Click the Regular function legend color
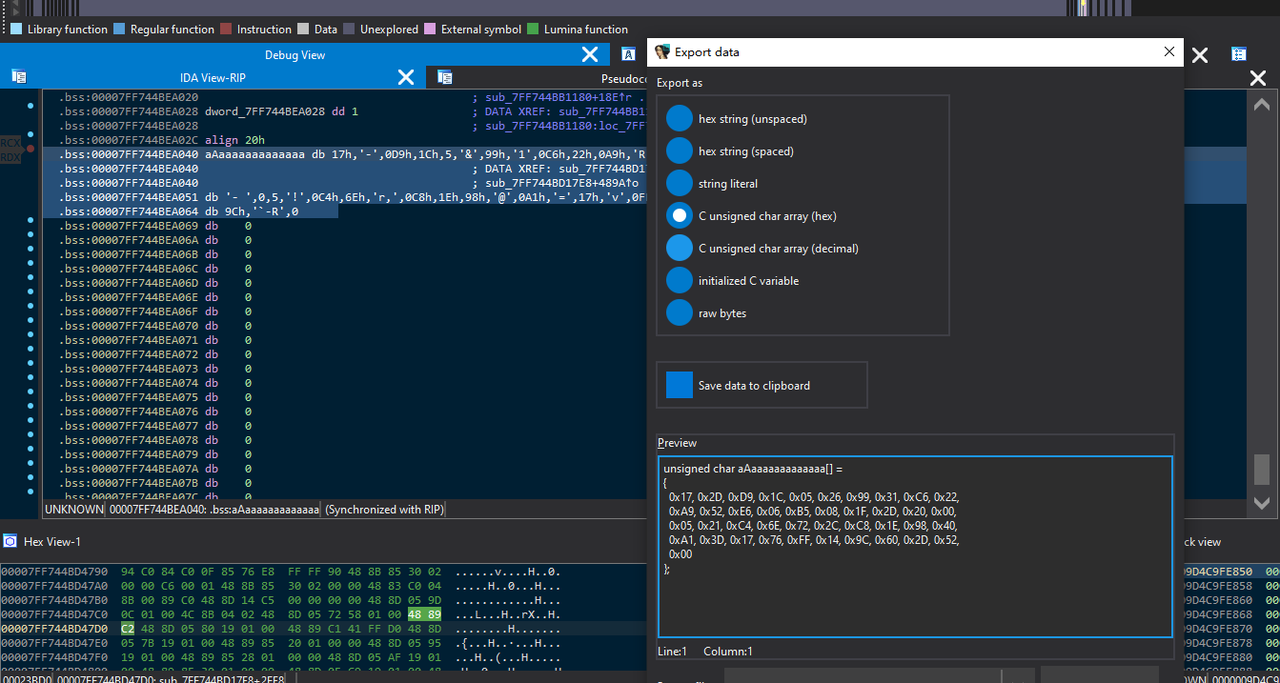Image resolution: width=1280 pixels, height=683 pixels. 120,30
